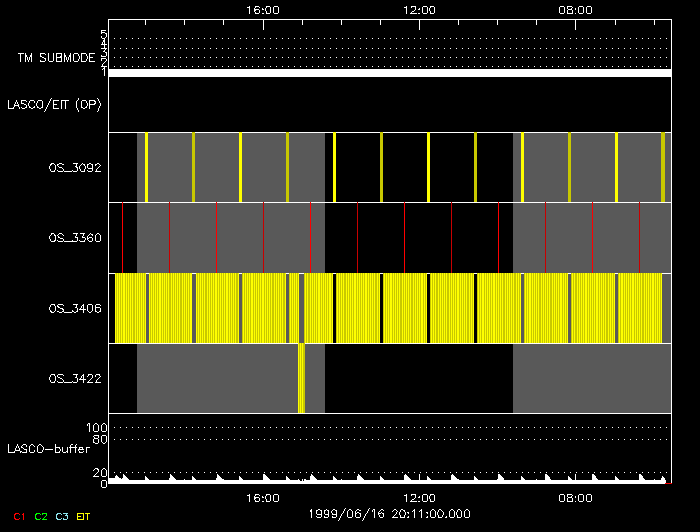The height and width of the screenshot is (532, 700).
Task: Click the leftmost red line in OS_3360
Action: [x=122, y=237]
